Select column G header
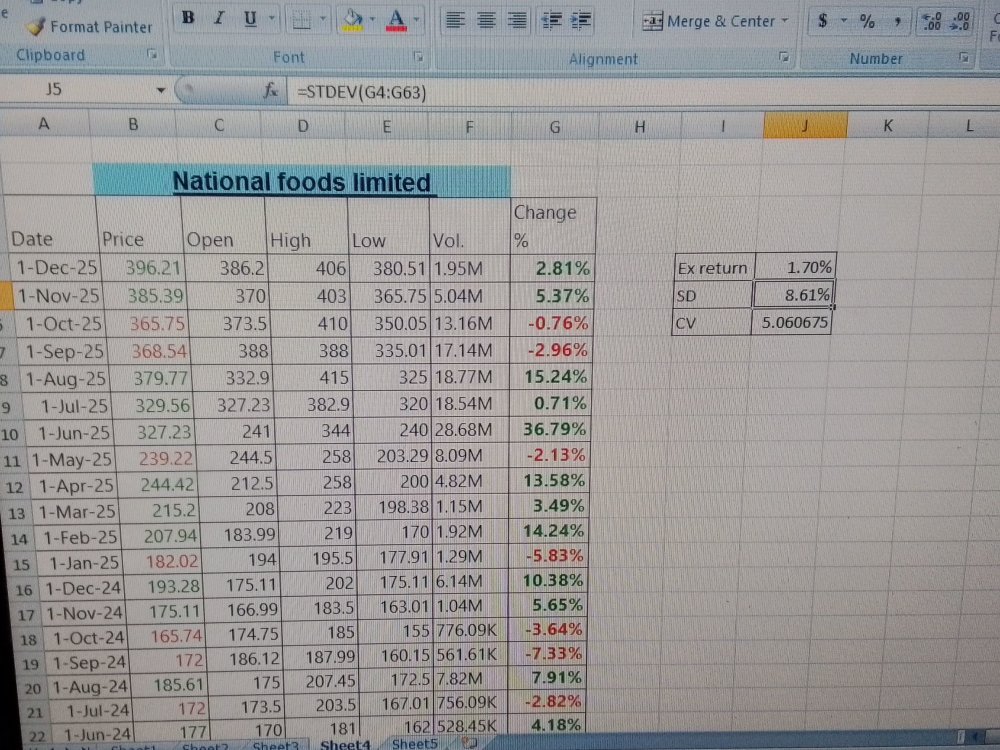The height and width of the screenshot is (750, 1000). pos(554,127)
